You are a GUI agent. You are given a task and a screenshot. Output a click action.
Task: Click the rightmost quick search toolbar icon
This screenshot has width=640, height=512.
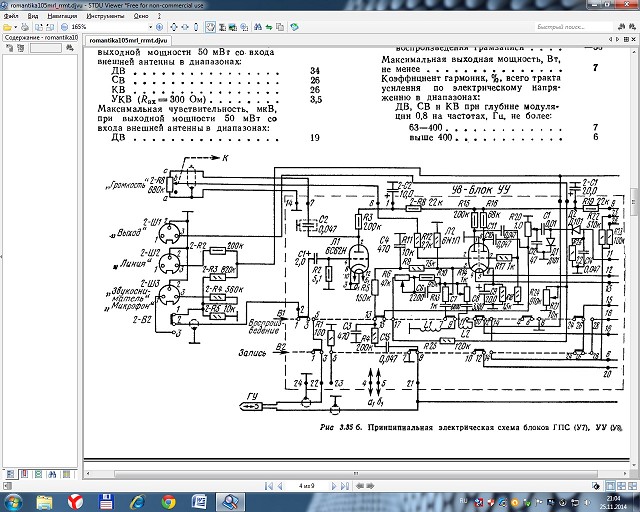point(632,27)
